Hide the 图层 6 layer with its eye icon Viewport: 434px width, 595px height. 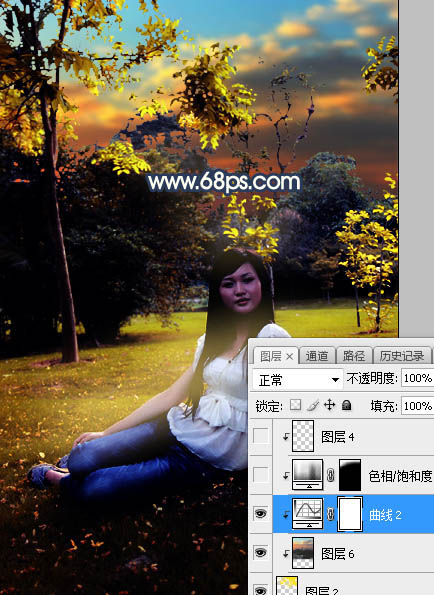[261, 553]
